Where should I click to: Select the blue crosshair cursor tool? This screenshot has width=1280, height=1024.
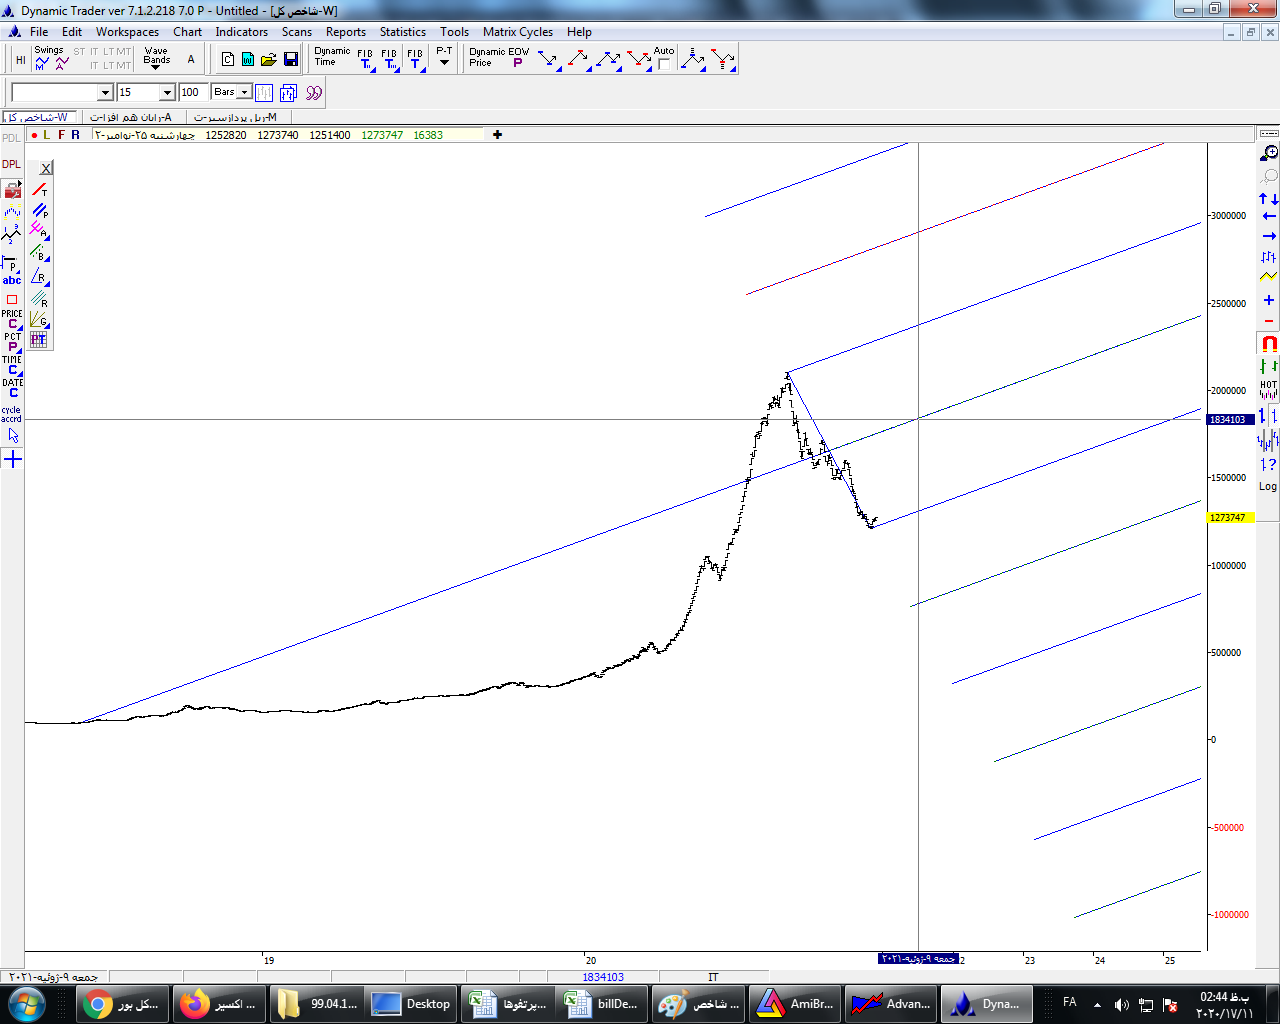12,459
